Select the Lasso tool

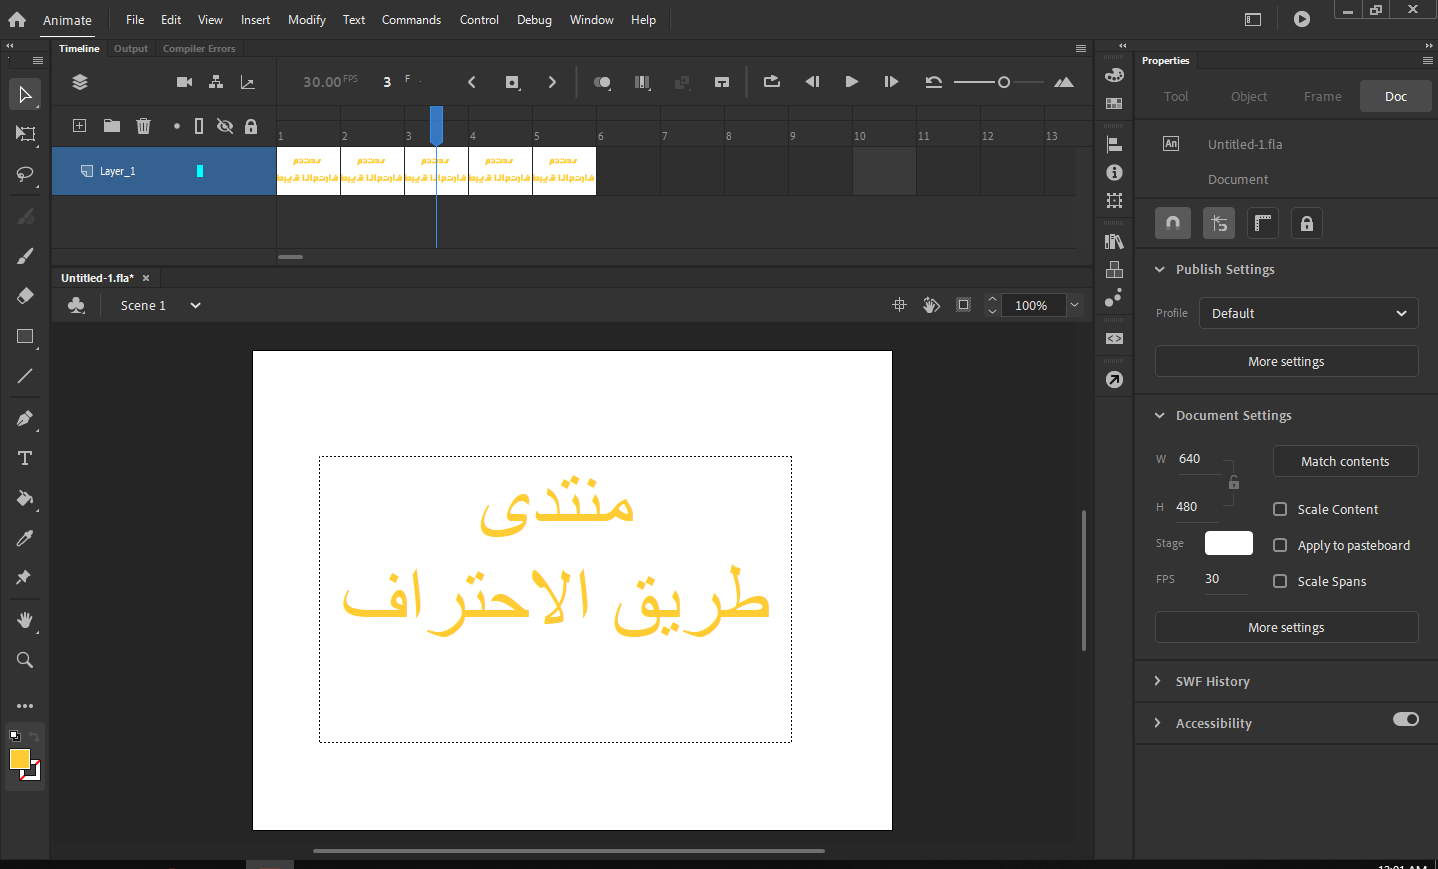pos(25,175)
